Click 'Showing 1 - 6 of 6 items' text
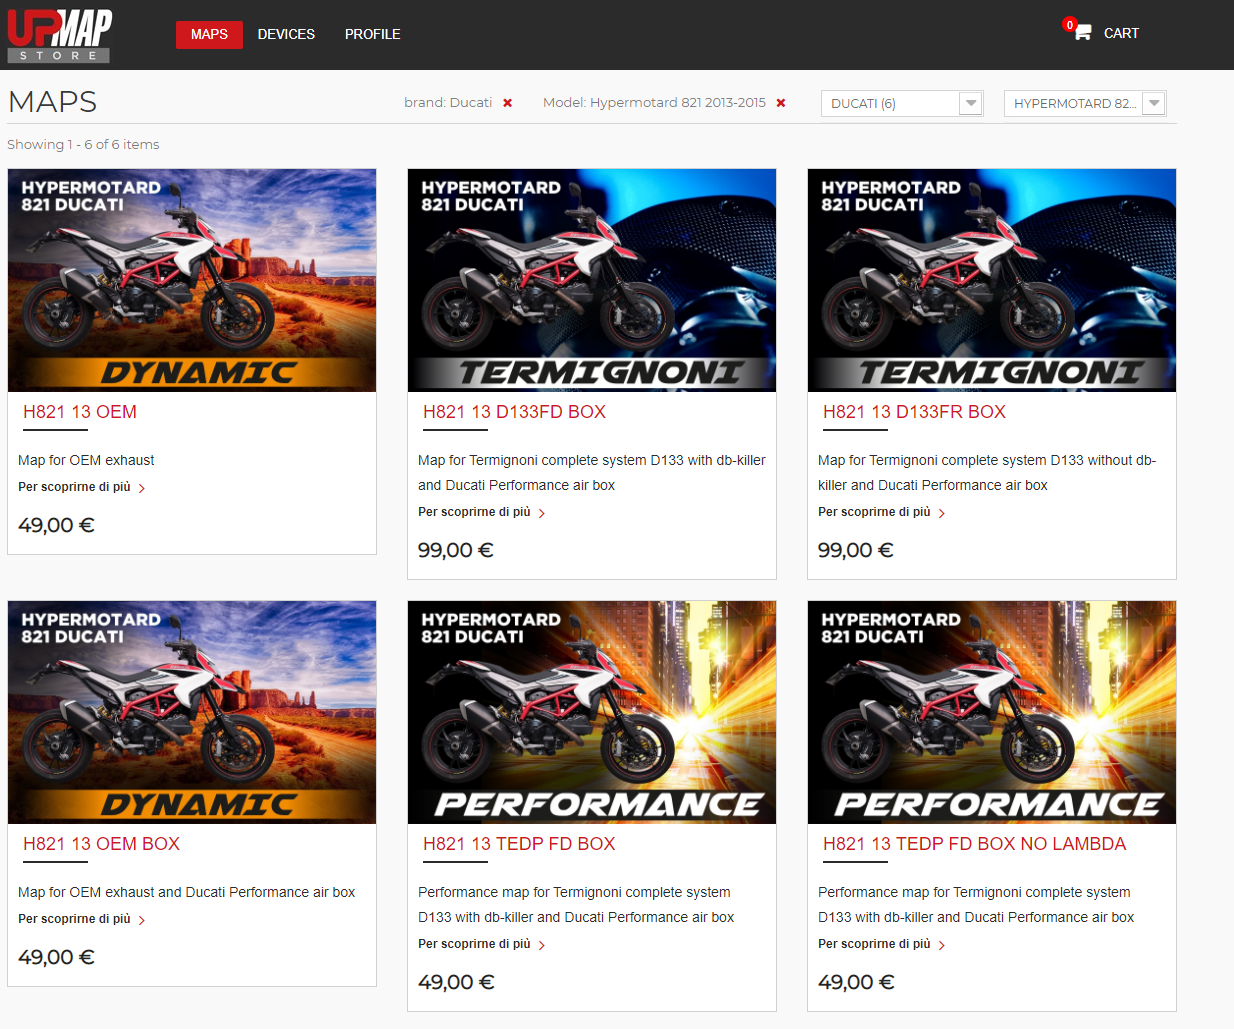Viewport: 1234px width, 1029px height. 83,144
